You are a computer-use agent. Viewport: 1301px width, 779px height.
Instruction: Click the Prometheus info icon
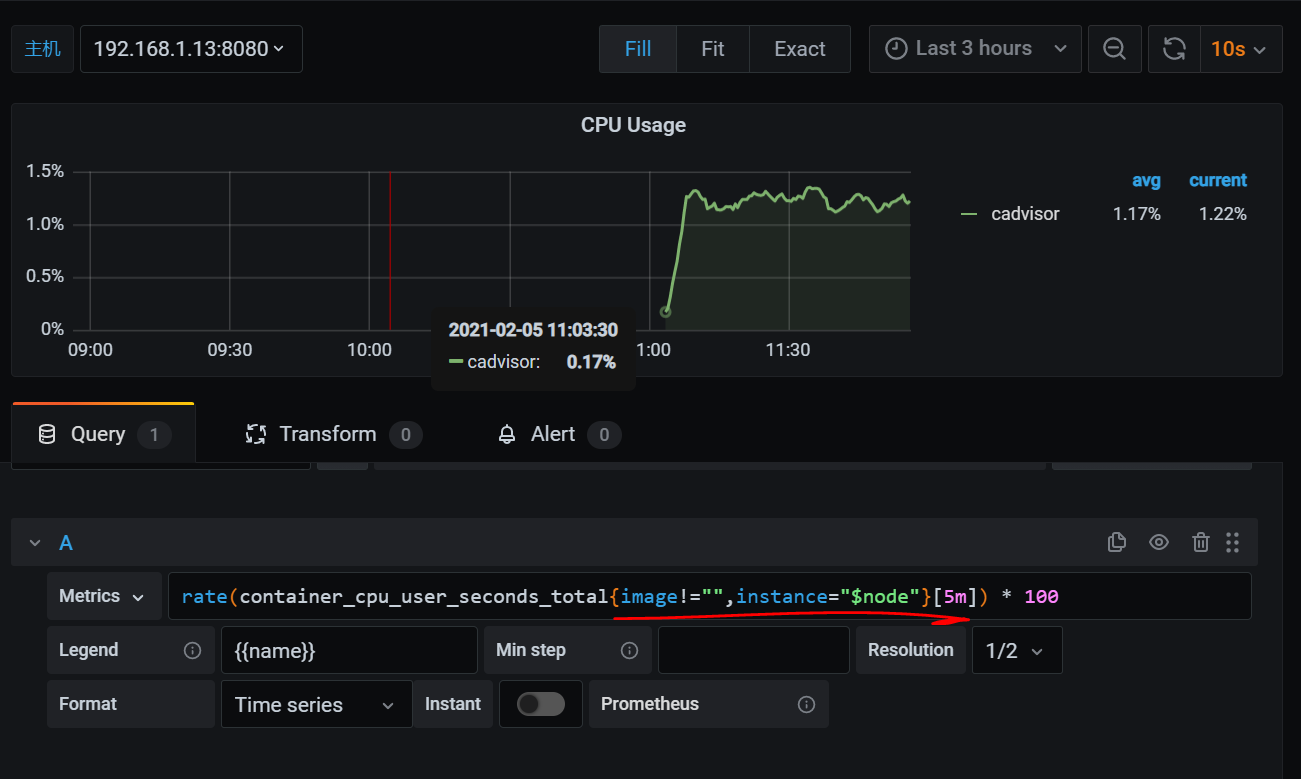pos(806,704)
